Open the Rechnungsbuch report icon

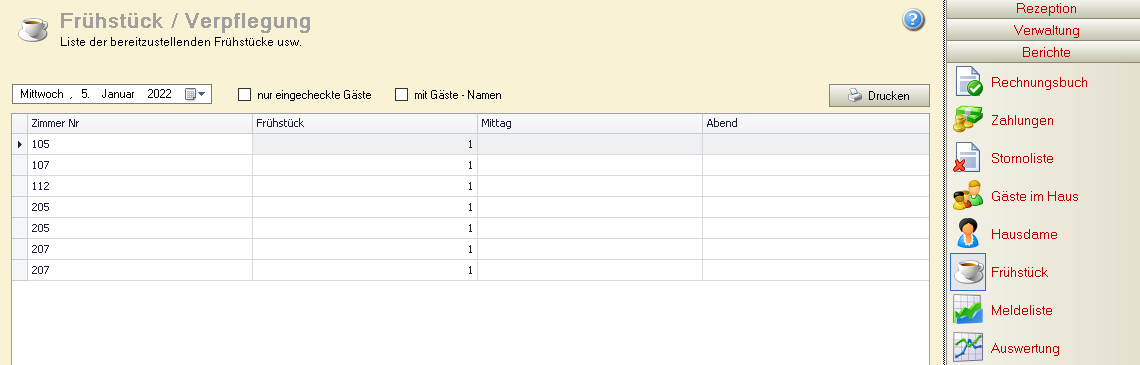click(x=968, y=82)
